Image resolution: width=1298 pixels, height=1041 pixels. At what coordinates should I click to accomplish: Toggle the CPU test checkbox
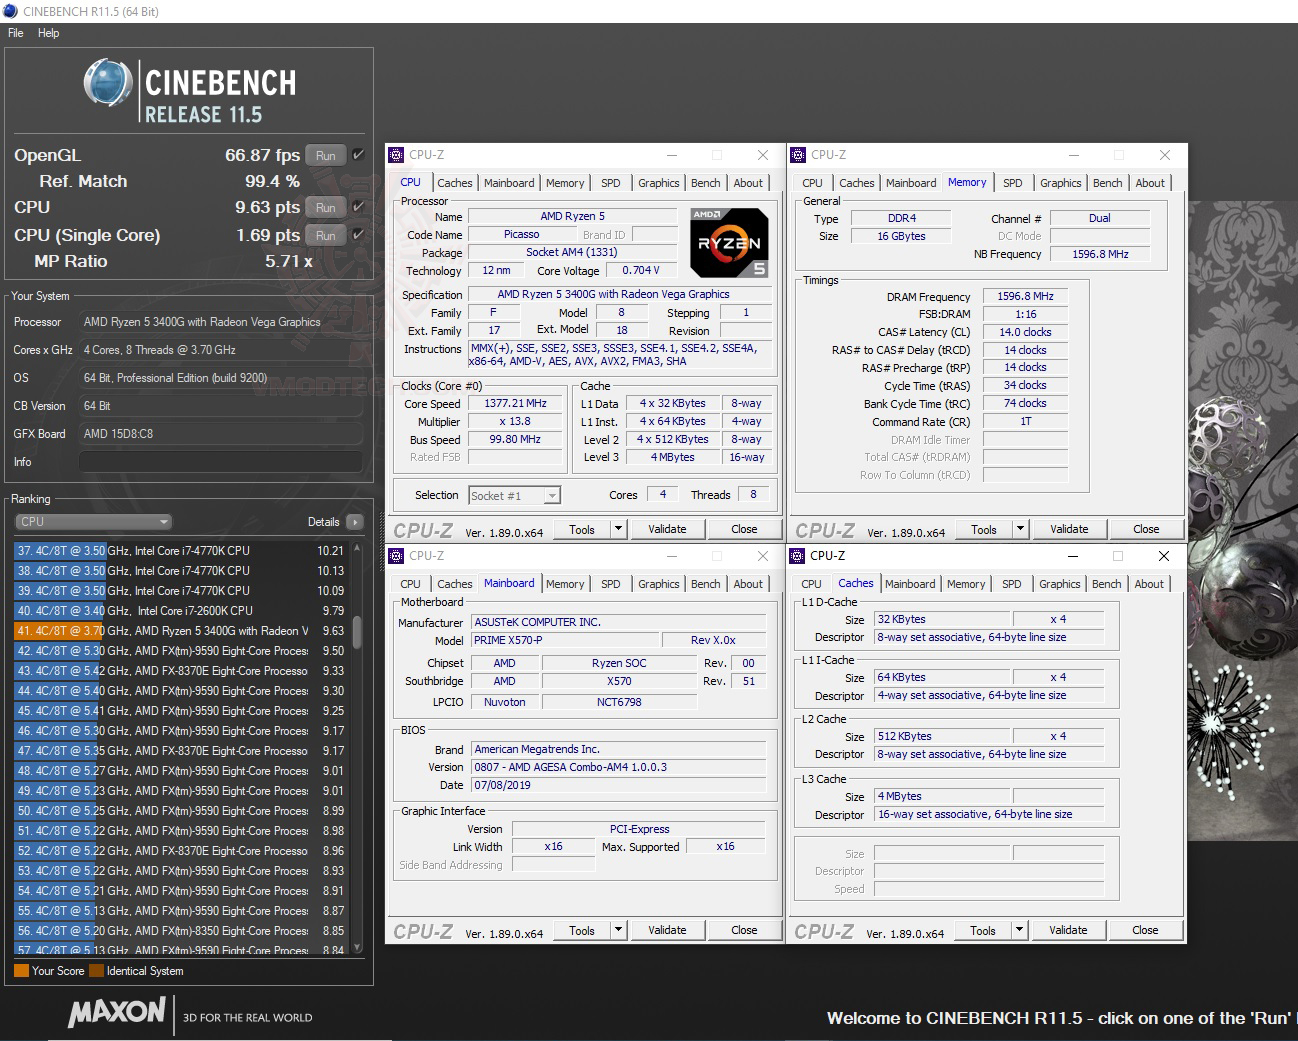click(x=359, y=207)
